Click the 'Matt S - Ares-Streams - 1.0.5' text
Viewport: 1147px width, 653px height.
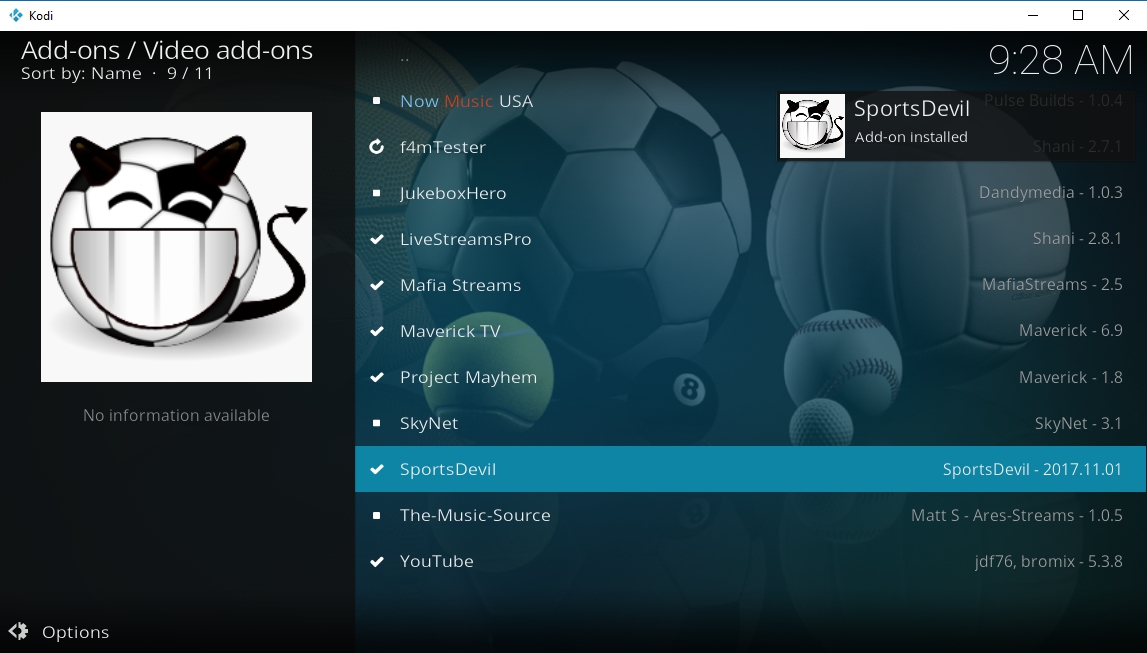1017,516
